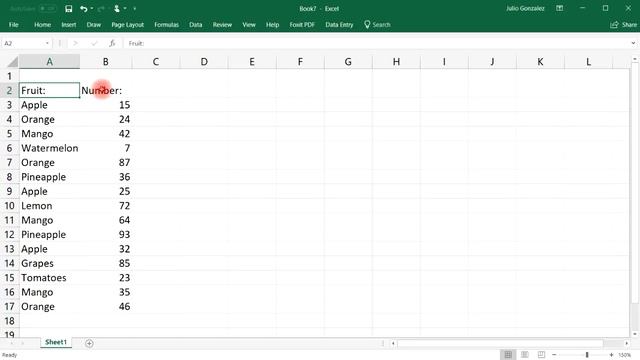640x360 pixels.
Task: Open the Foxit PDF tab
Action: tap(302, 24)
